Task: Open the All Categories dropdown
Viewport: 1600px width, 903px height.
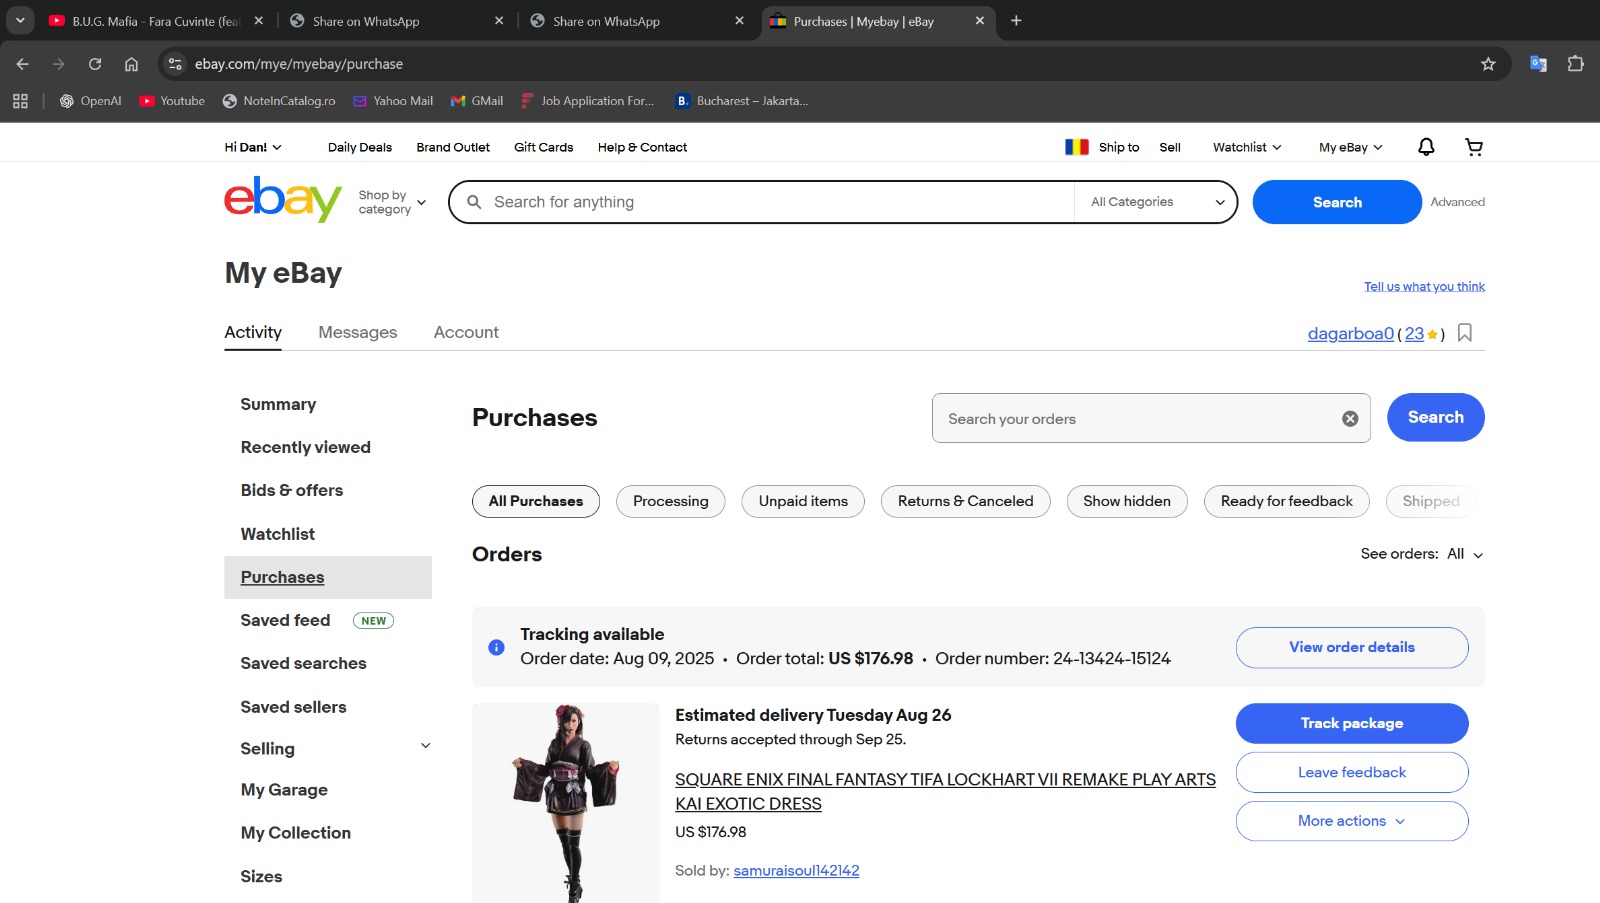Action: (x=1157, y=202)
